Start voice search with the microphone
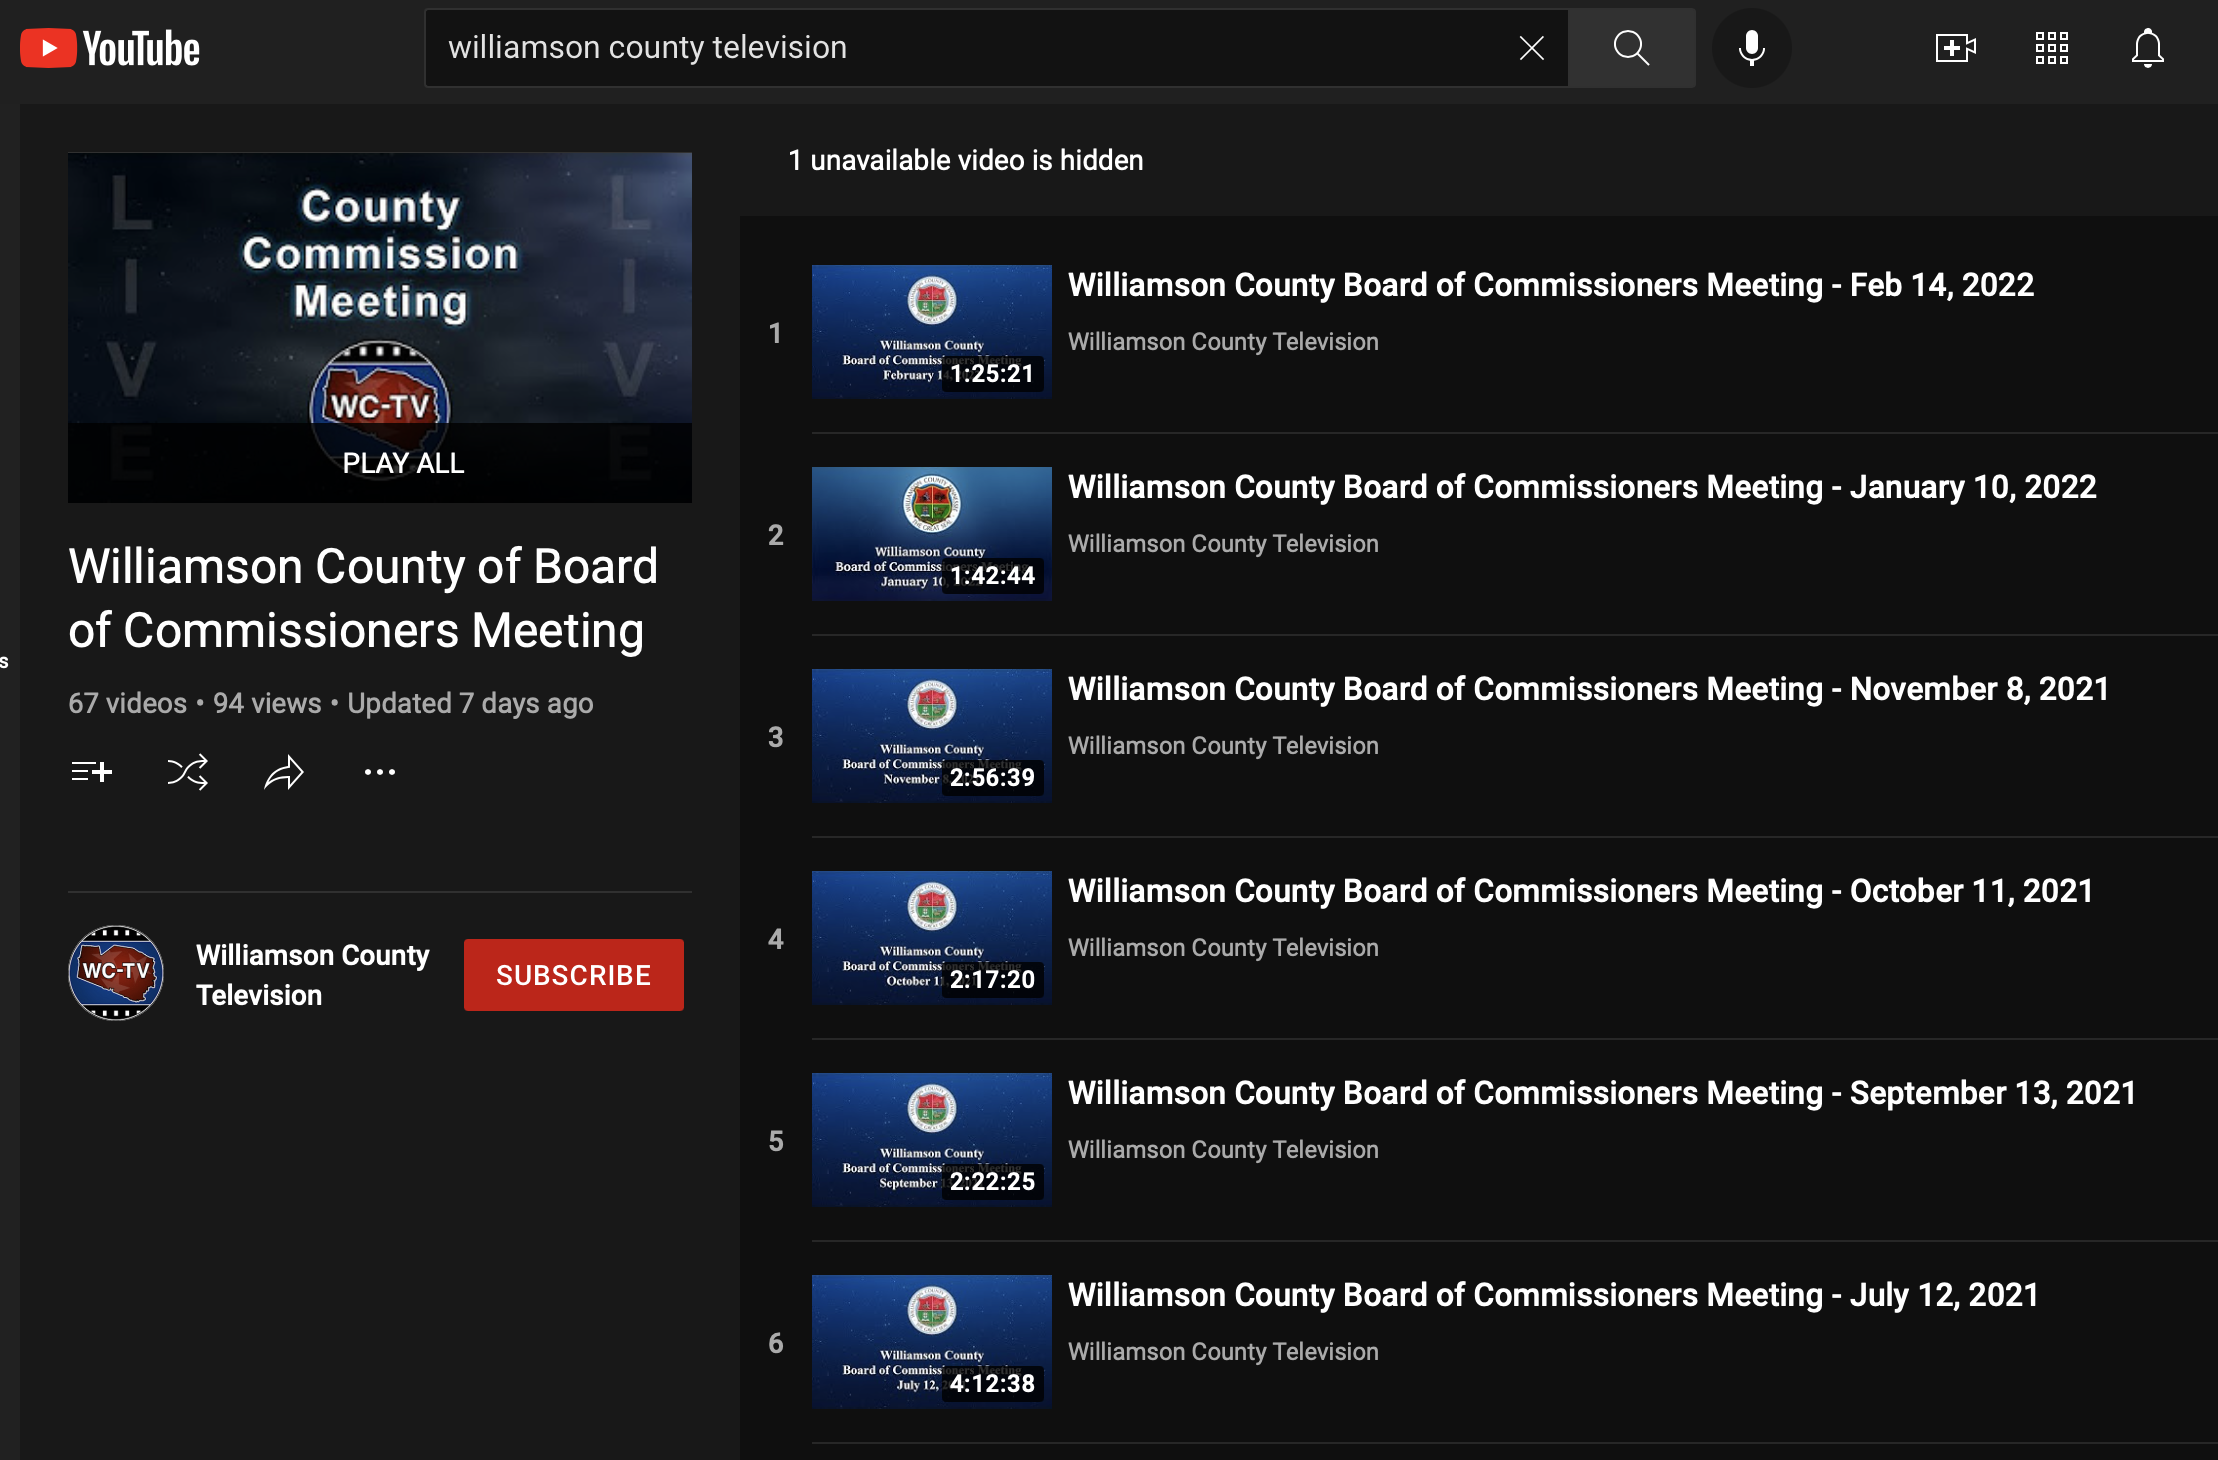 point(1751,48)
